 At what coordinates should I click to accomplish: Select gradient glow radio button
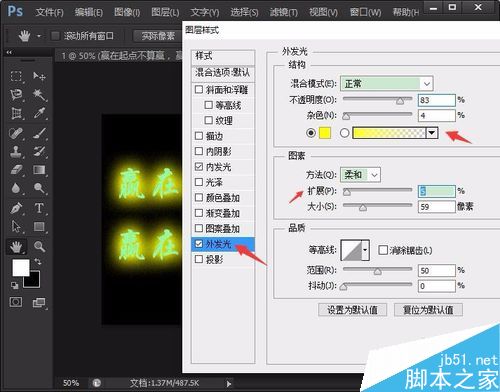tap(344, 133)
